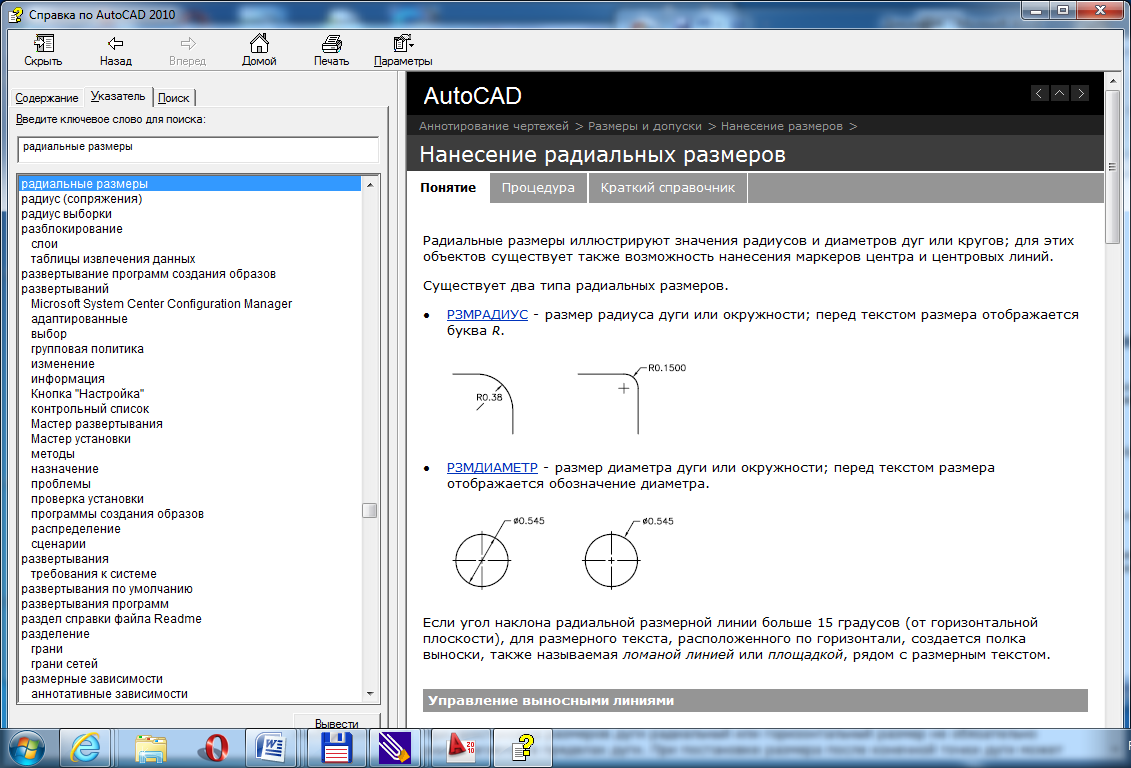Viewport: 1131px width, 768px height.
Task: Switch to the Содержание tab
Action: click(x=47, y=98)
